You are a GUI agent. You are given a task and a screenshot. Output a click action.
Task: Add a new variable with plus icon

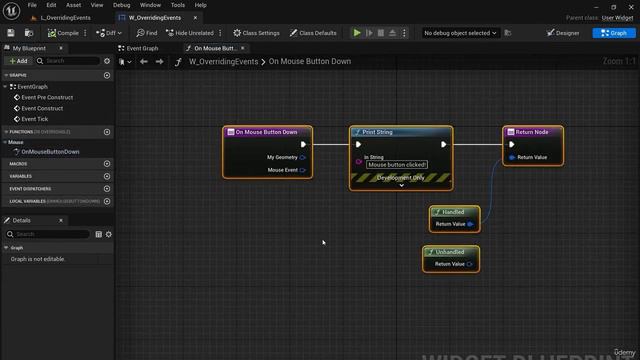tap(107, 176)
